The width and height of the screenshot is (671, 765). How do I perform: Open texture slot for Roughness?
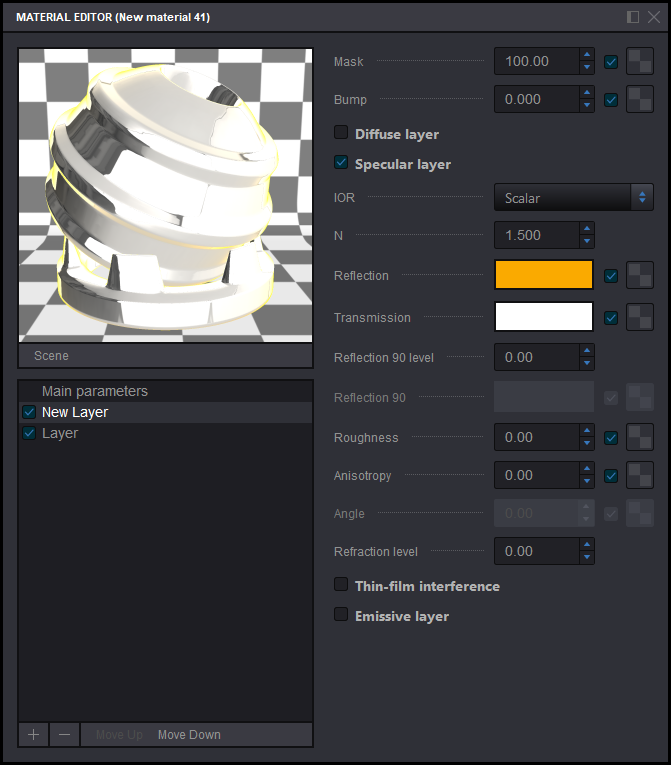(640, 437)
